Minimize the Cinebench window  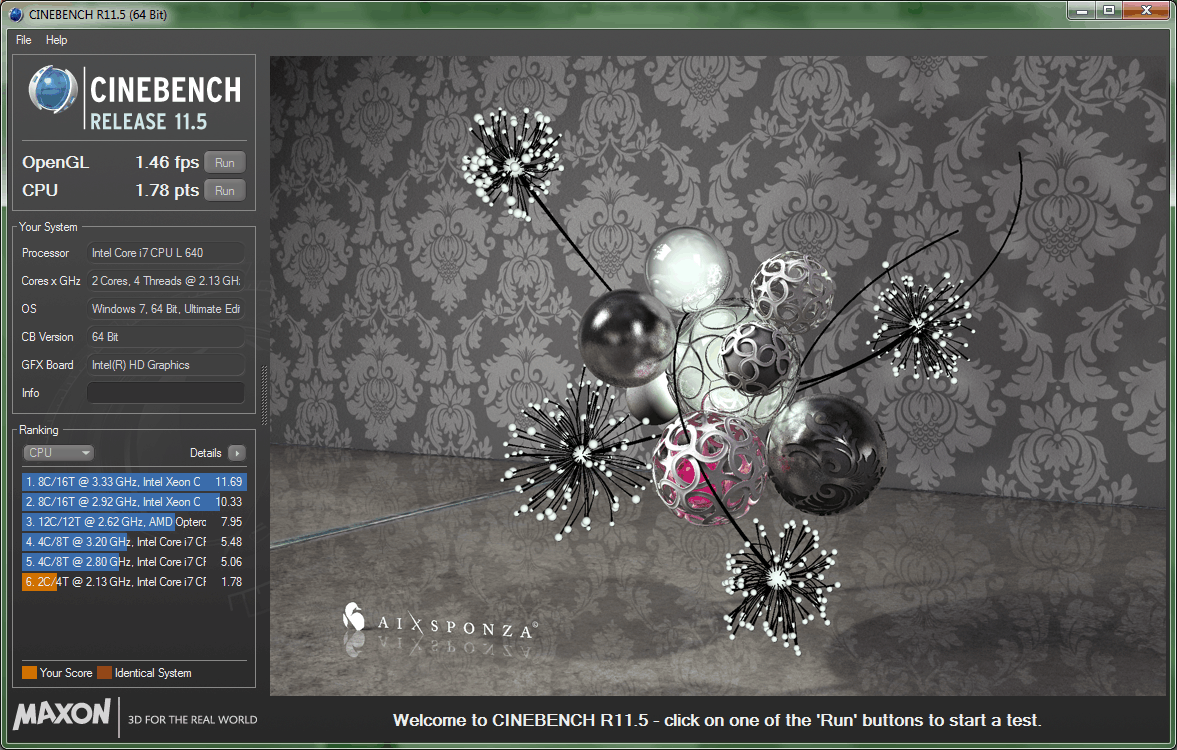click(x=1082, y=10)
